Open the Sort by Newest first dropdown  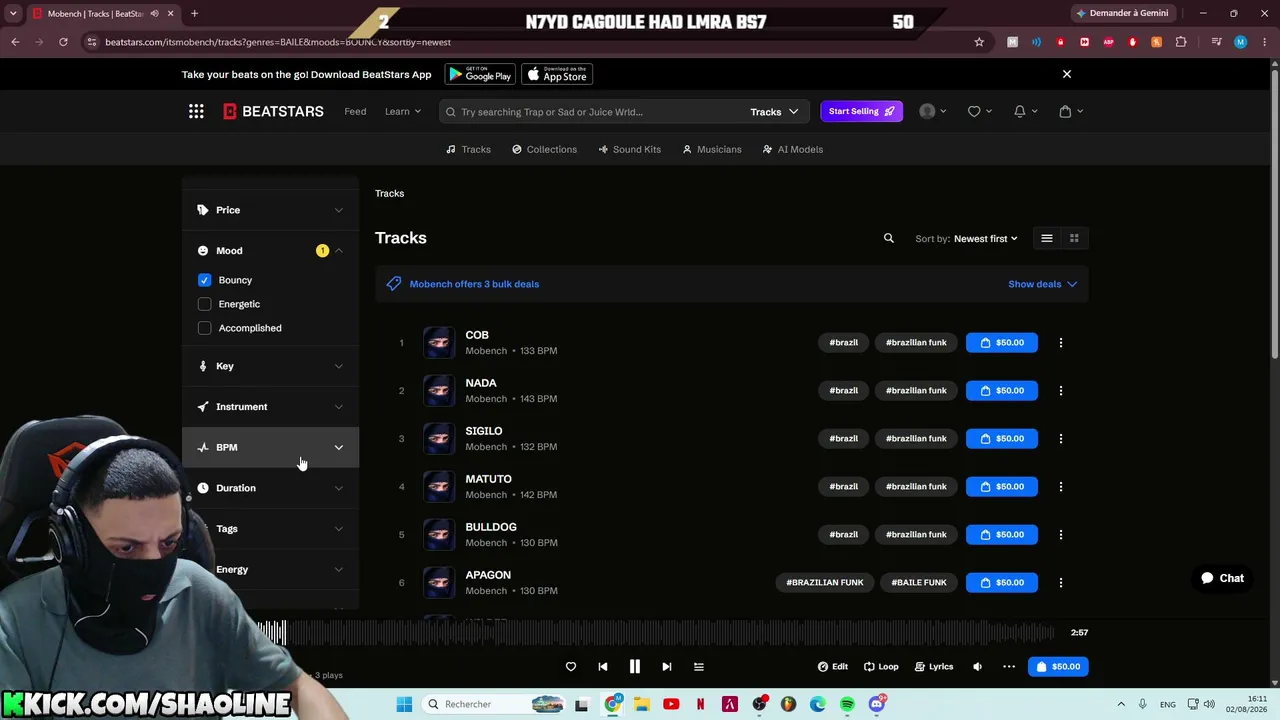(985, 239)
